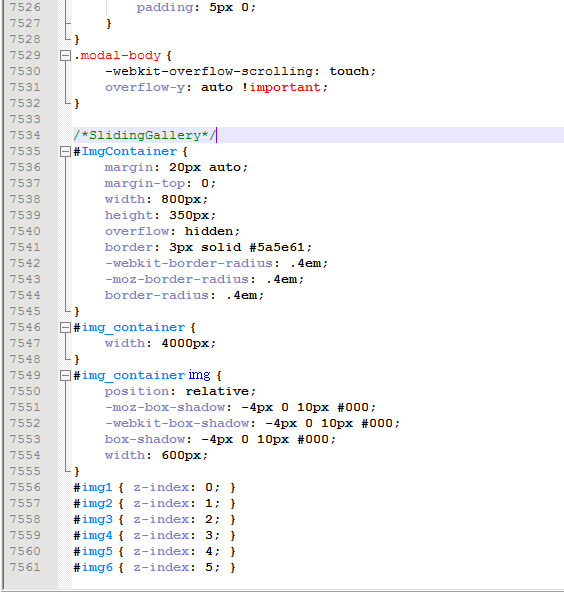Screen dimensions: 564x592
Task: Place cursor in /*SlidingGallery*/ comment
Action: click(145, 135)
